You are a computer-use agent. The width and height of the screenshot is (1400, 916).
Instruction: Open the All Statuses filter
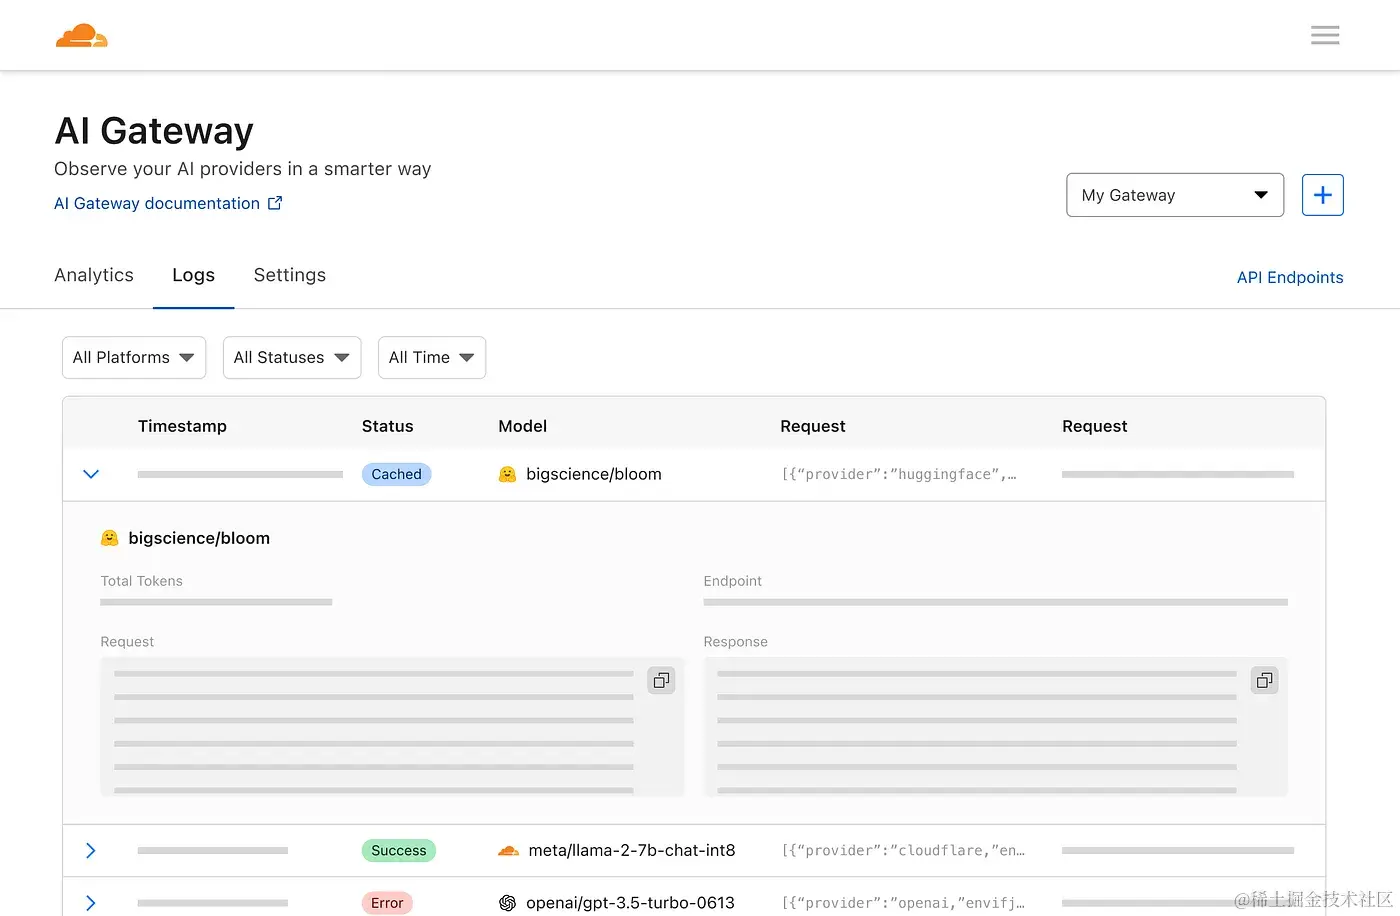coord(292,357)
